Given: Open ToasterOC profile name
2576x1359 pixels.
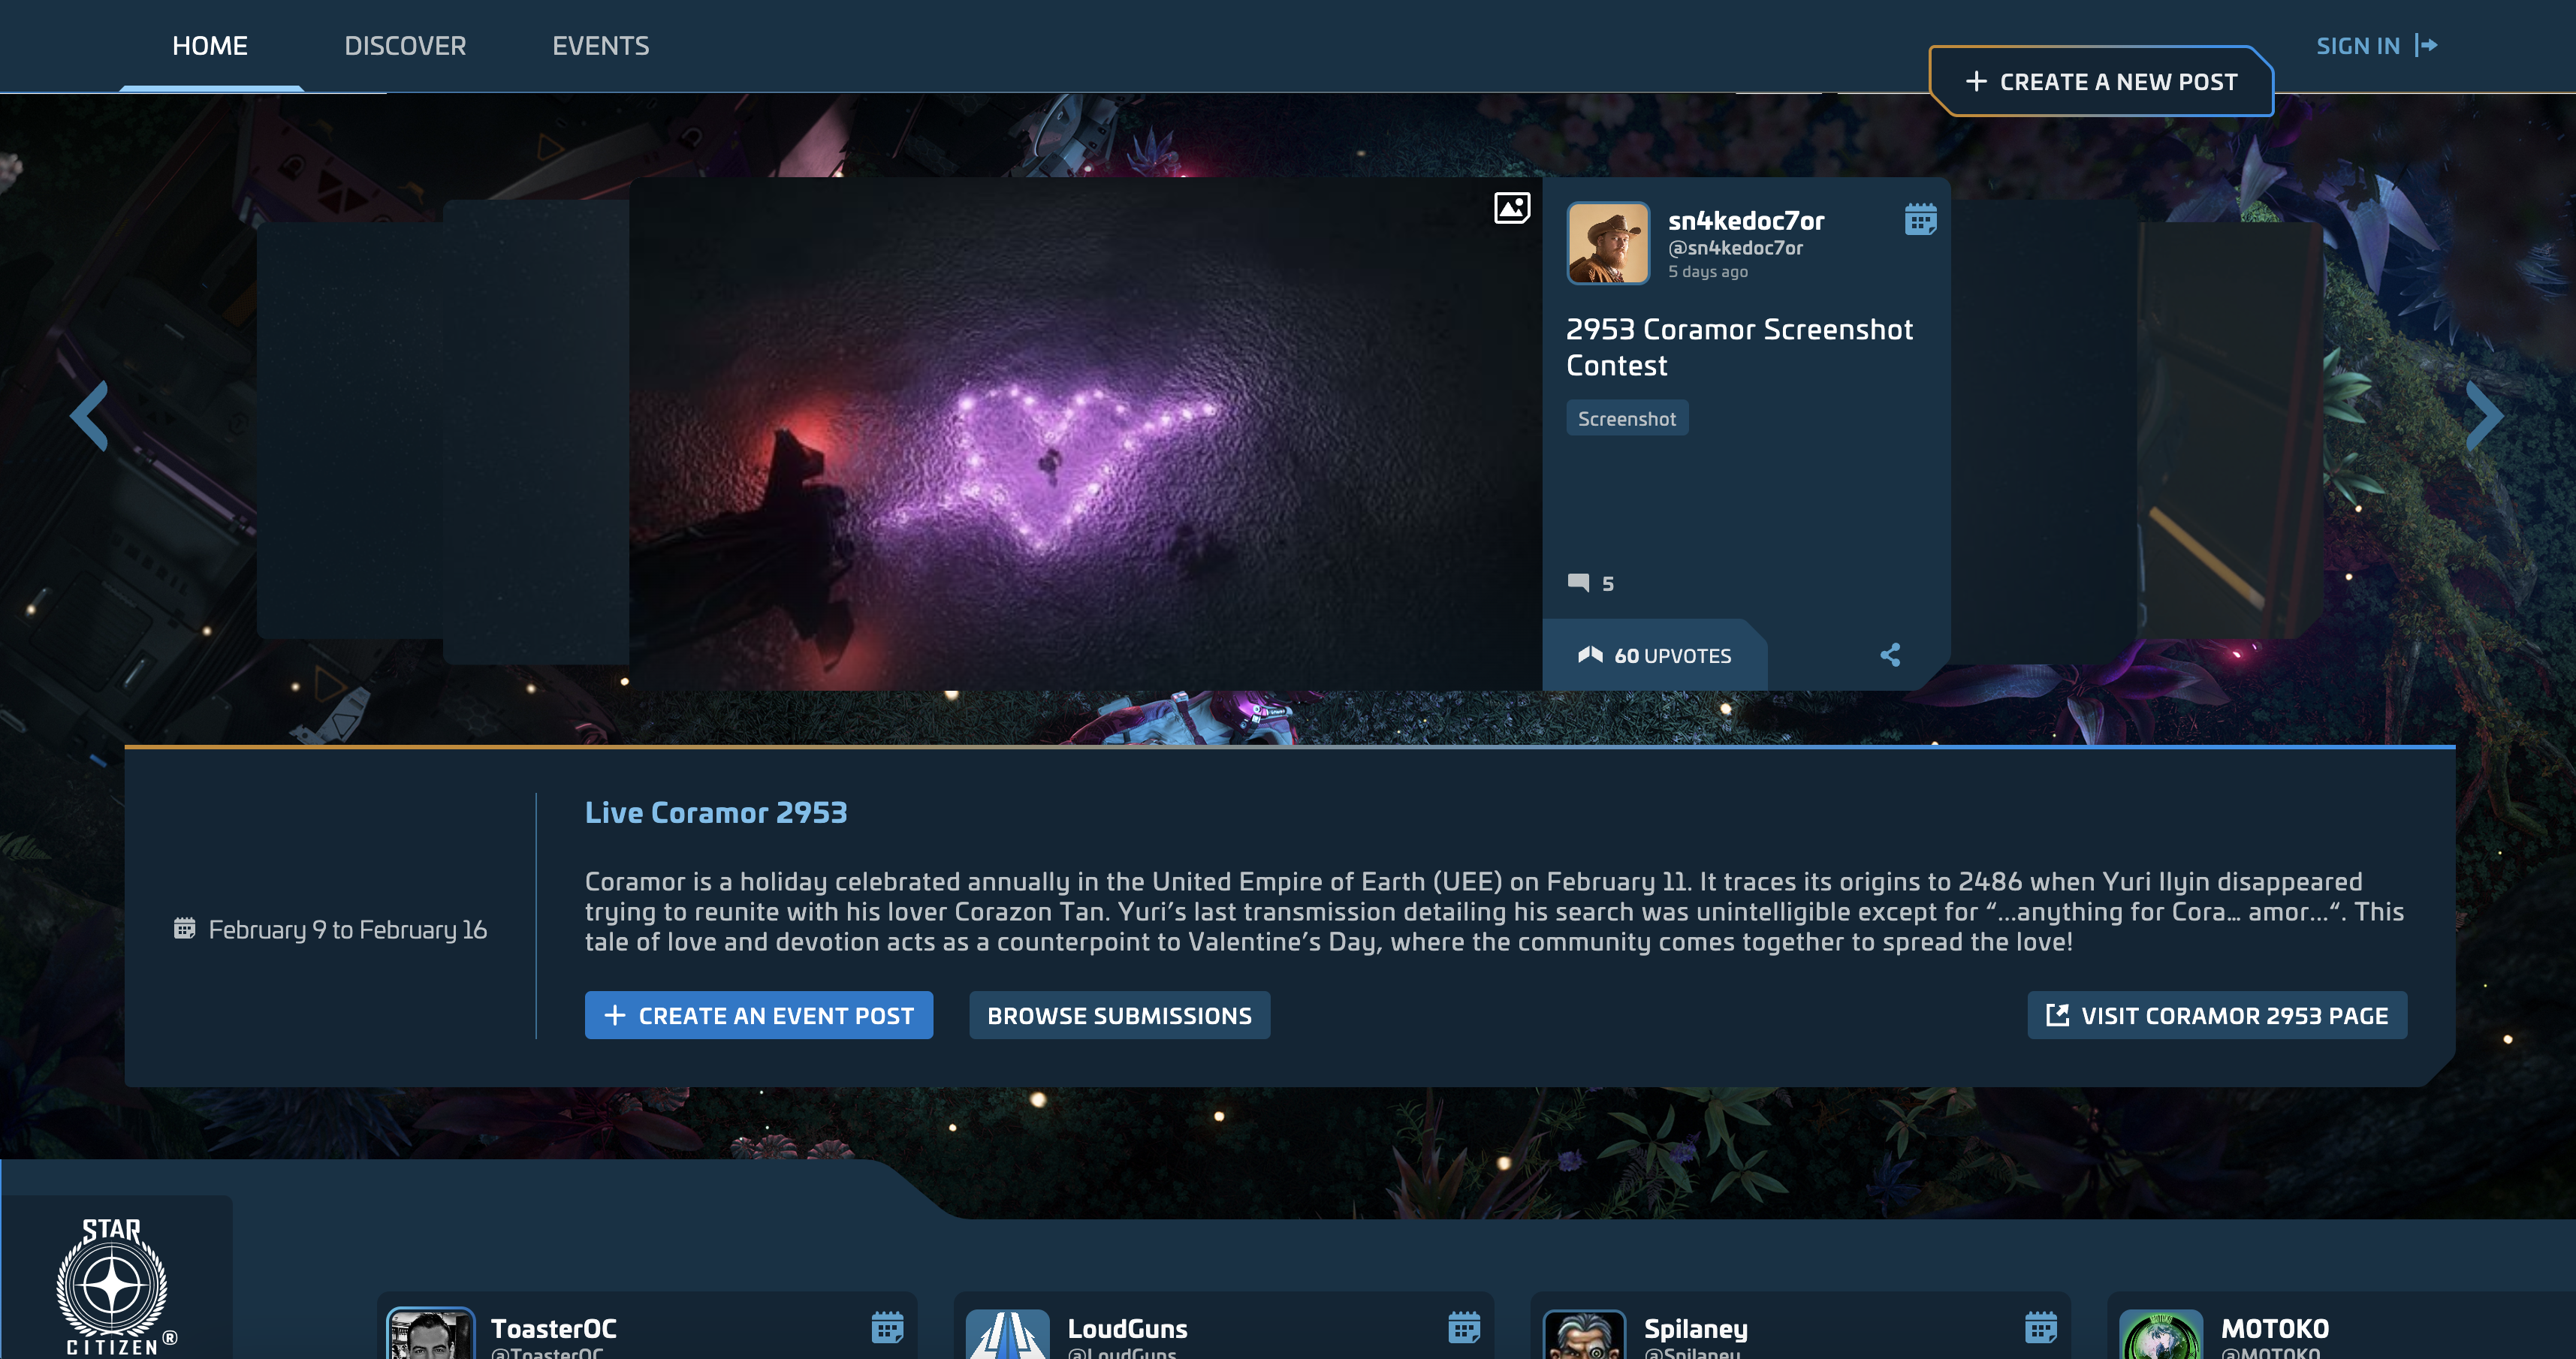Looking at the screenshot, I should pyautogui.click(x=553, y=1329).
